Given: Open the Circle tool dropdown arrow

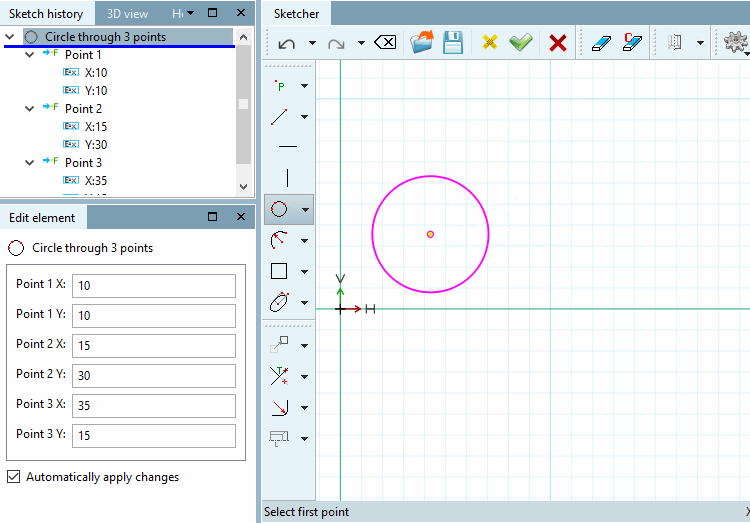Looking at the screenshot, I should (305, 210).
